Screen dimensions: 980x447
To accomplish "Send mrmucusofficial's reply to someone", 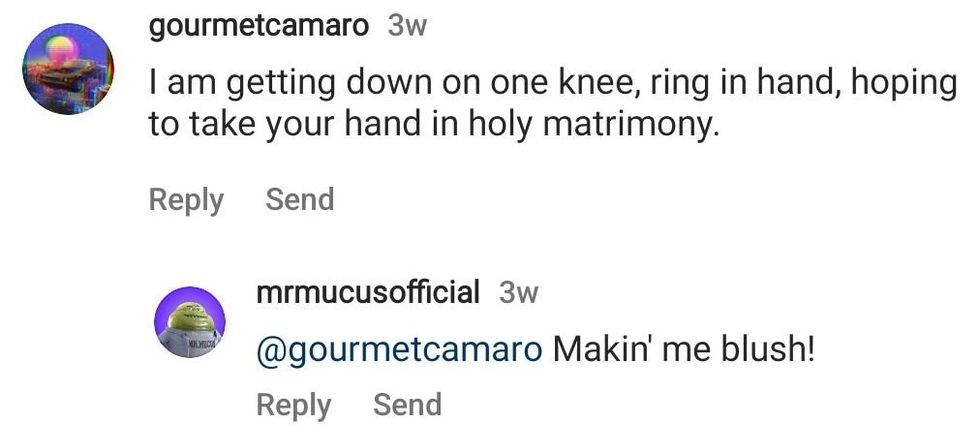I will [x=406, y=404].
